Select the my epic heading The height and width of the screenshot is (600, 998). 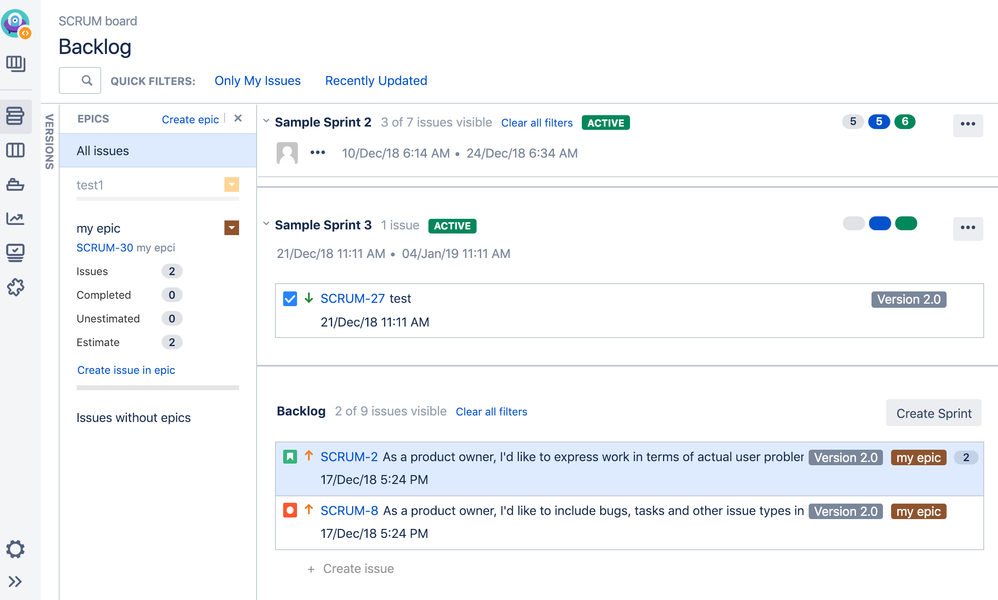[x=99, y=228]
